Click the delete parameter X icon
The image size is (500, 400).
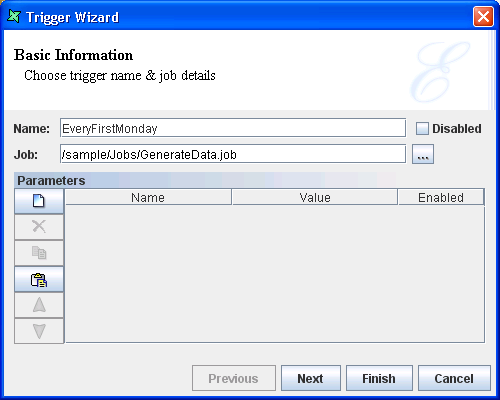tap(39, 227)
